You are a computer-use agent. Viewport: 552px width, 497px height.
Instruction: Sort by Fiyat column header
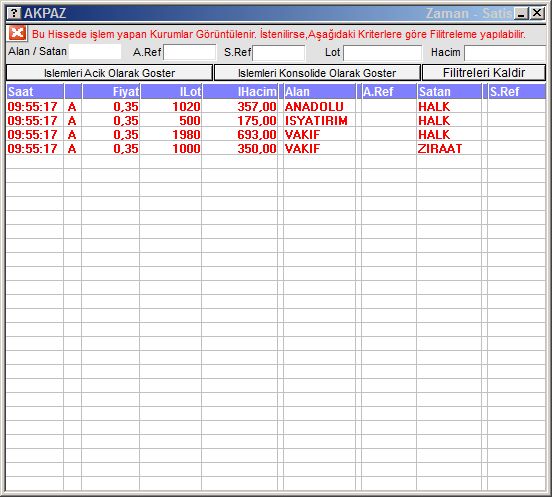click(111, 92)
